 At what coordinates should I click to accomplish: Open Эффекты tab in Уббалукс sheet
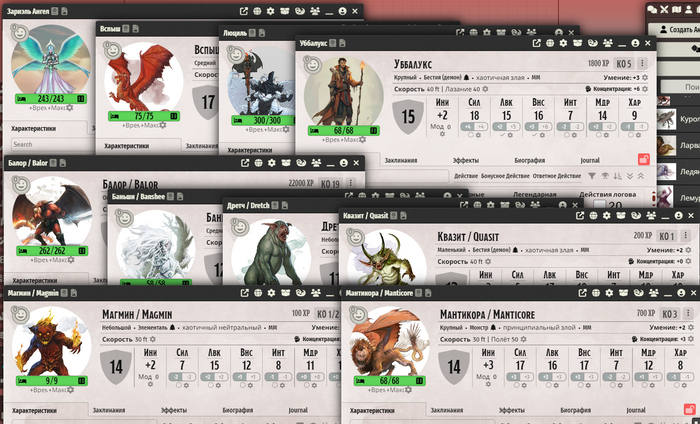[465, 160]
